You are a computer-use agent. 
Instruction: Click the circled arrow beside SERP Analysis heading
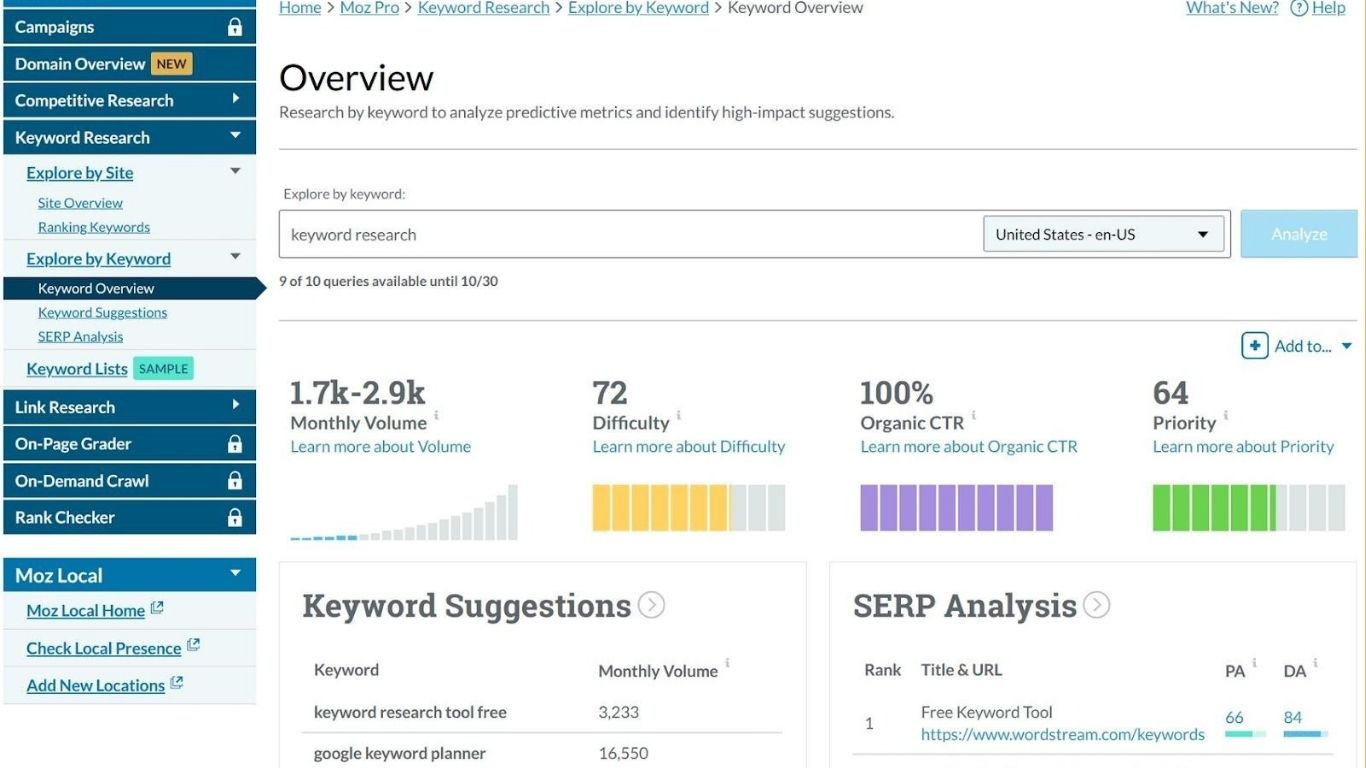(x=1097, y=605)
